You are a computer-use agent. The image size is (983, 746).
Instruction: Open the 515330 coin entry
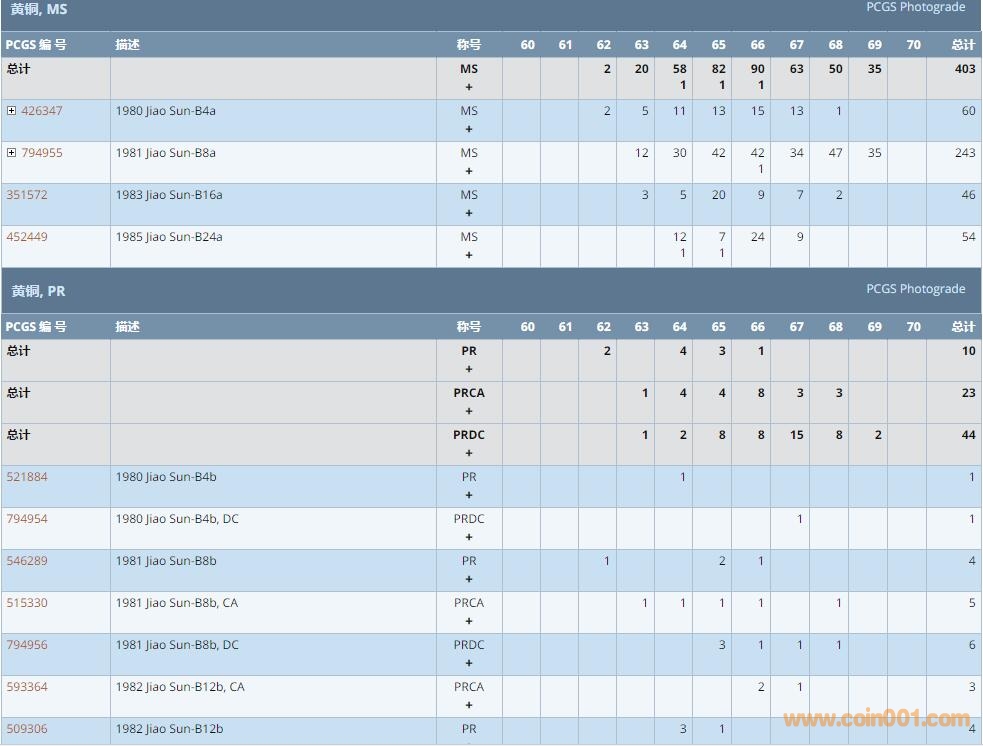[x=27, y=603]
